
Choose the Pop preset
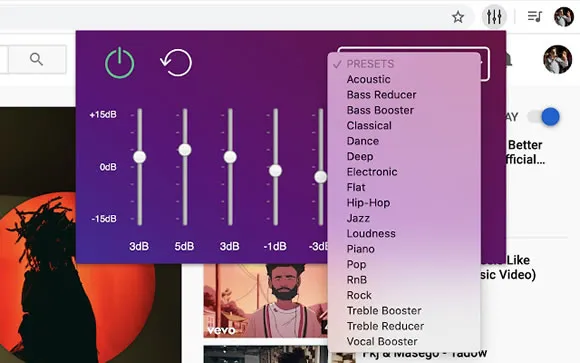[356, 265]
